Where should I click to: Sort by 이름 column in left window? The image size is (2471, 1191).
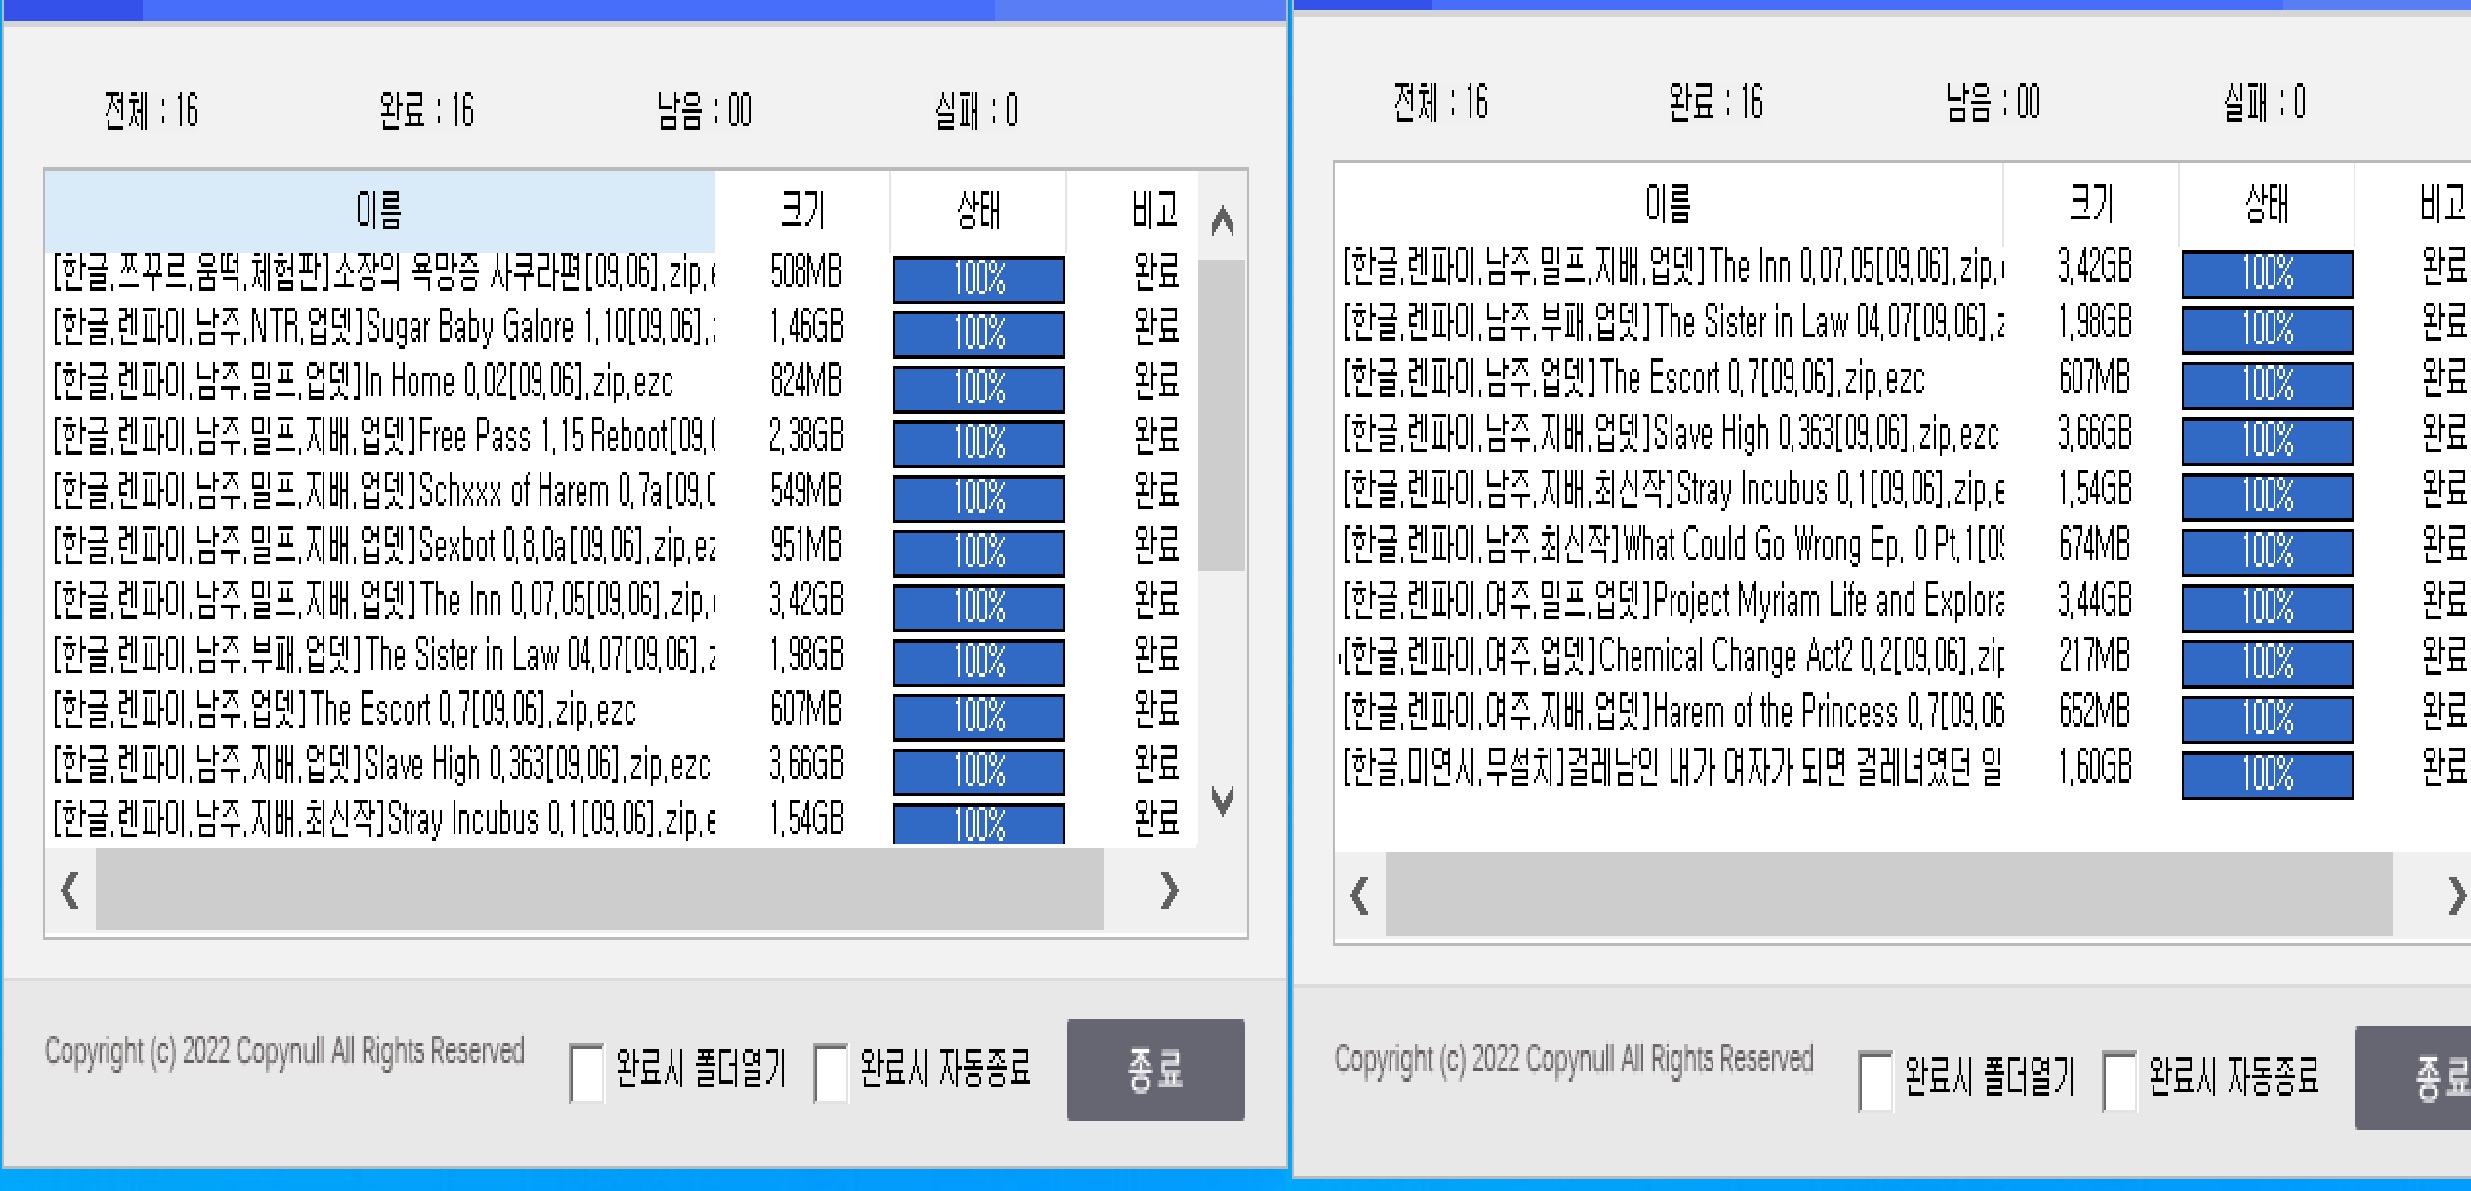(380, 211)
